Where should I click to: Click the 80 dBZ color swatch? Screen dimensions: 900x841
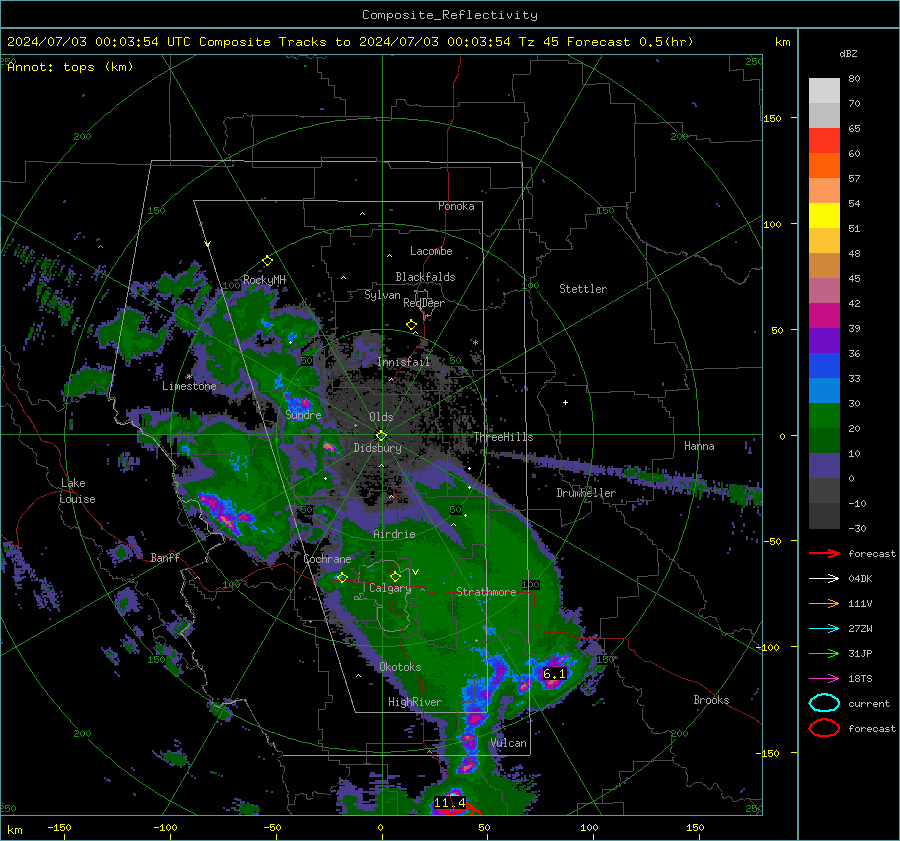pos(824,91)
